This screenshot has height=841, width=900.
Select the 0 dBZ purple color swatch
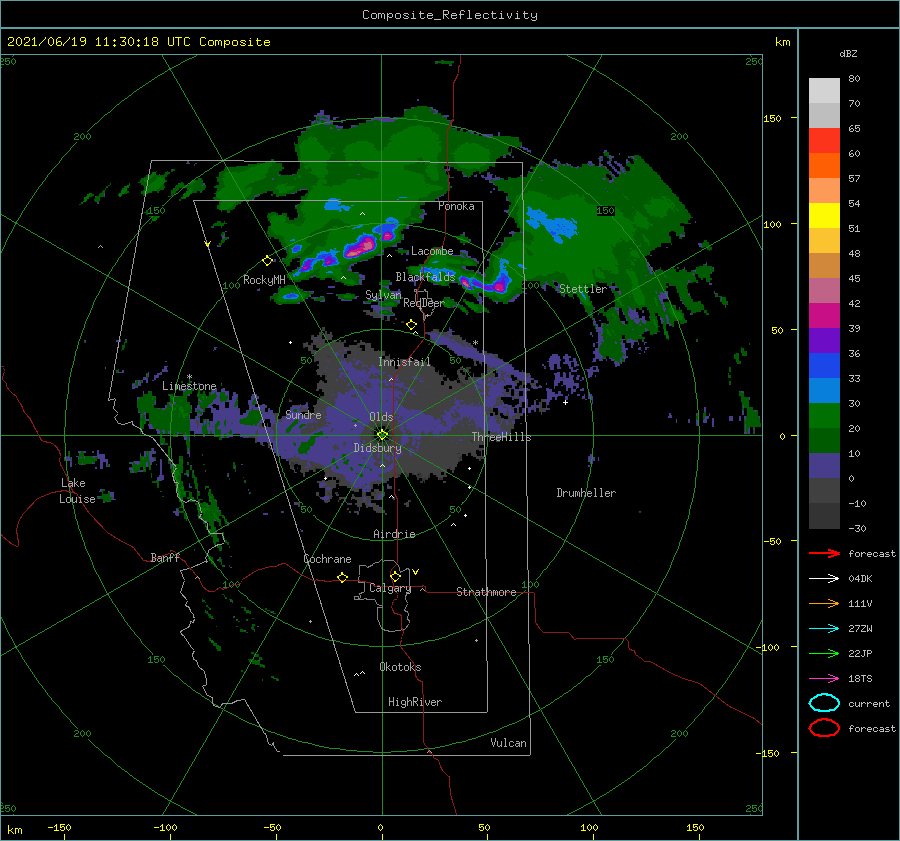824,466
